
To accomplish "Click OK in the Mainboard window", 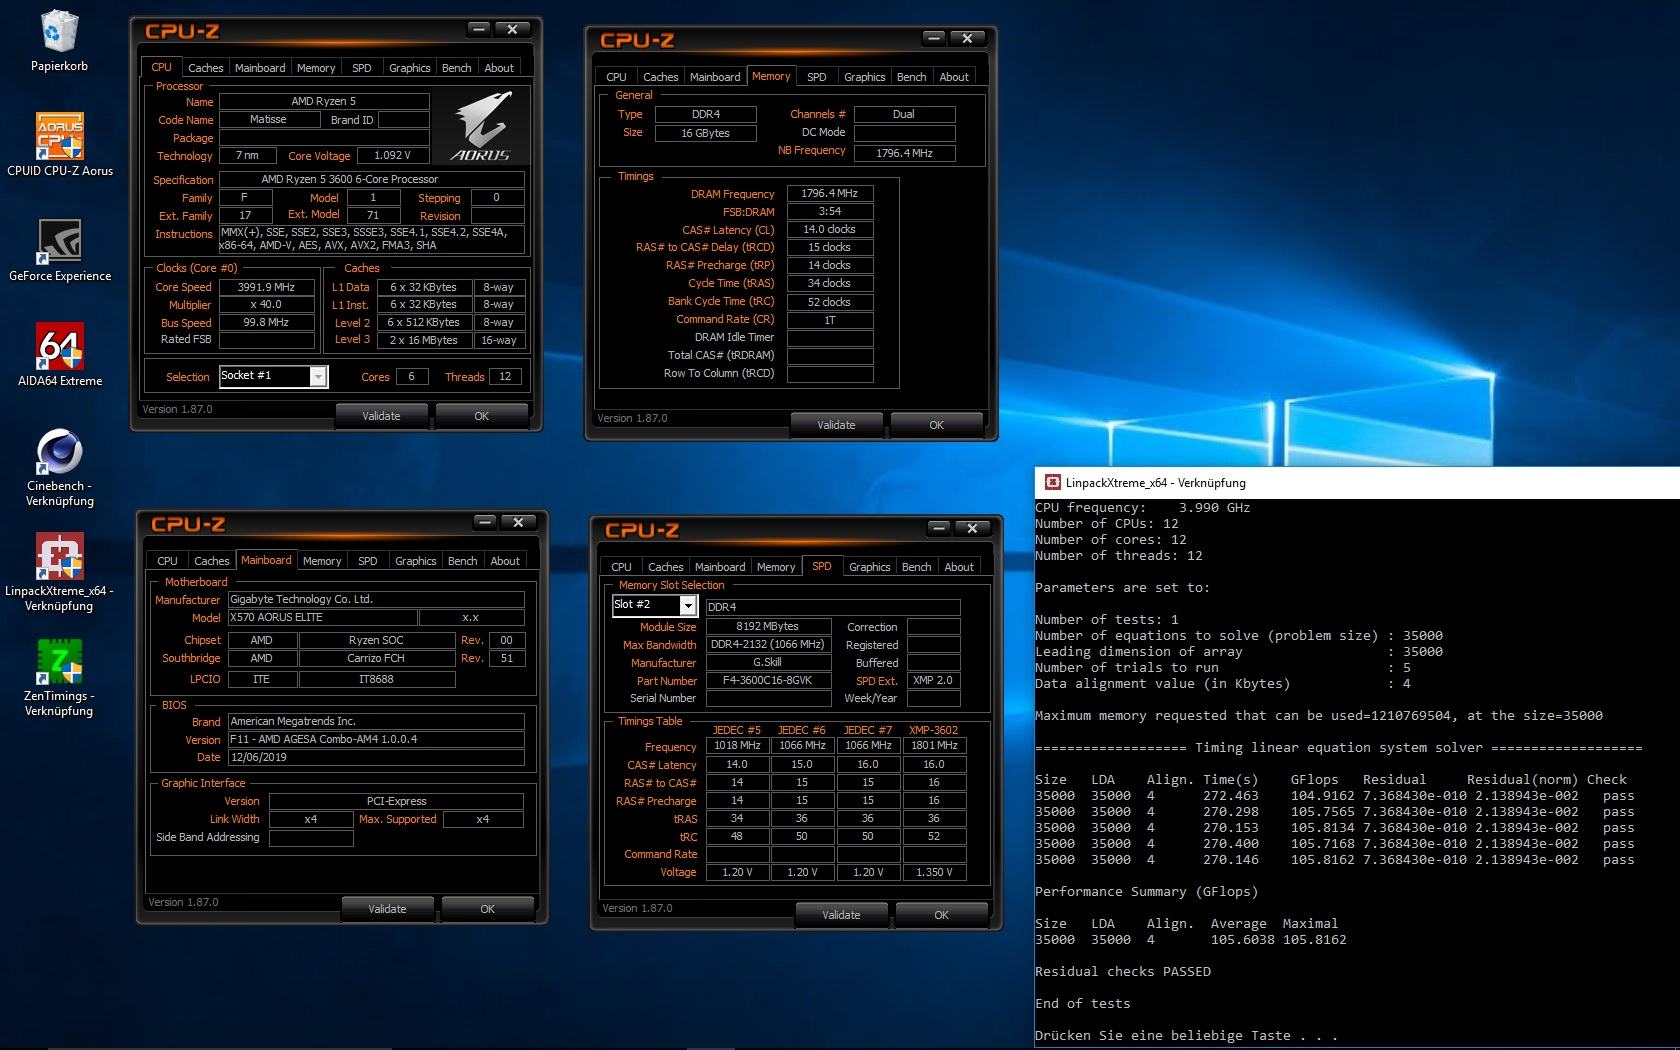I will point(488,909).
